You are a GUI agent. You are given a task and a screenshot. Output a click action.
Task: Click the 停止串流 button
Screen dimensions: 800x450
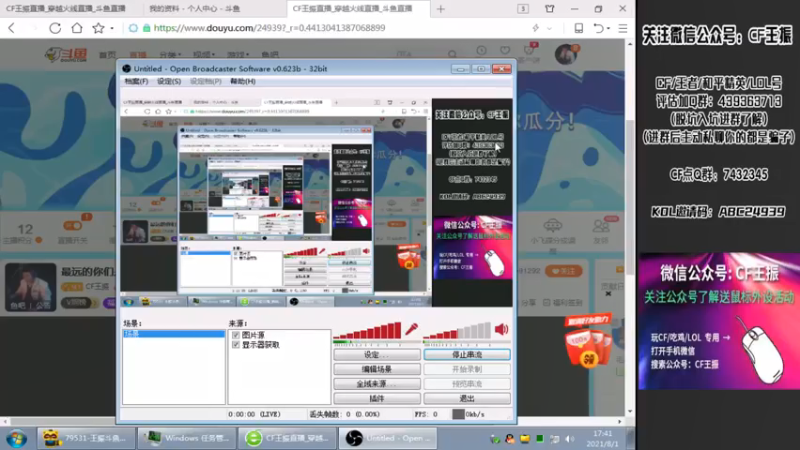pos(467,355)
